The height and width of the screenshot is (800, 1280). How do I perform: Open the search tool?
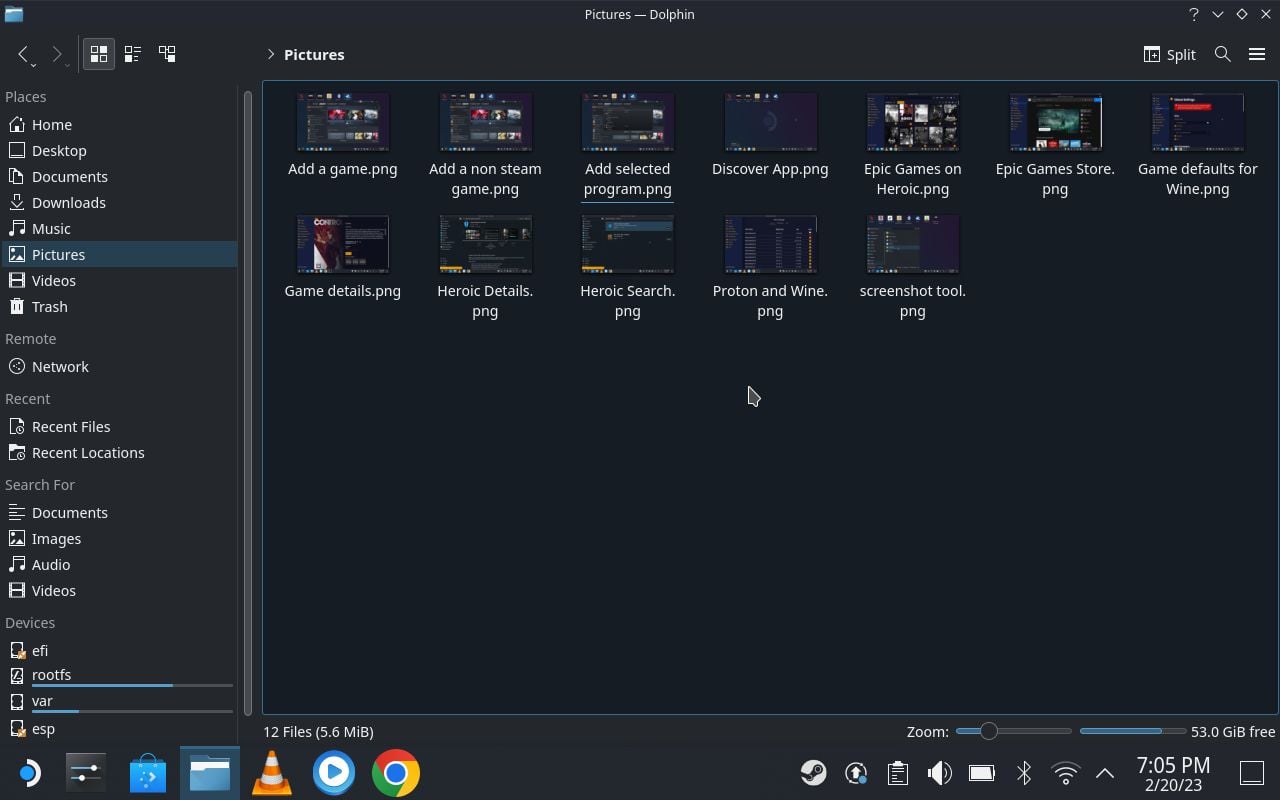click(x=1222, y=54)
